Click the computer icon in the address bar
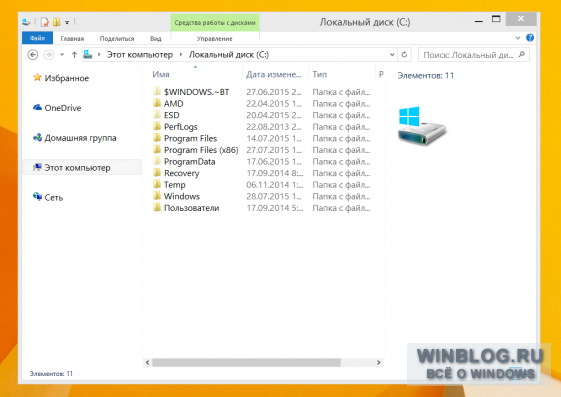 88,54
